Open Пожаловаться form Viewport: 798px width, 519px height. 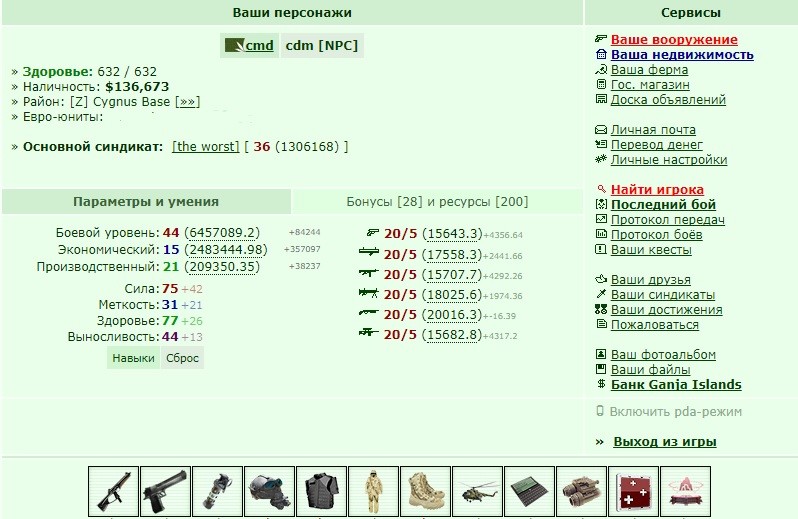[654, 325]
